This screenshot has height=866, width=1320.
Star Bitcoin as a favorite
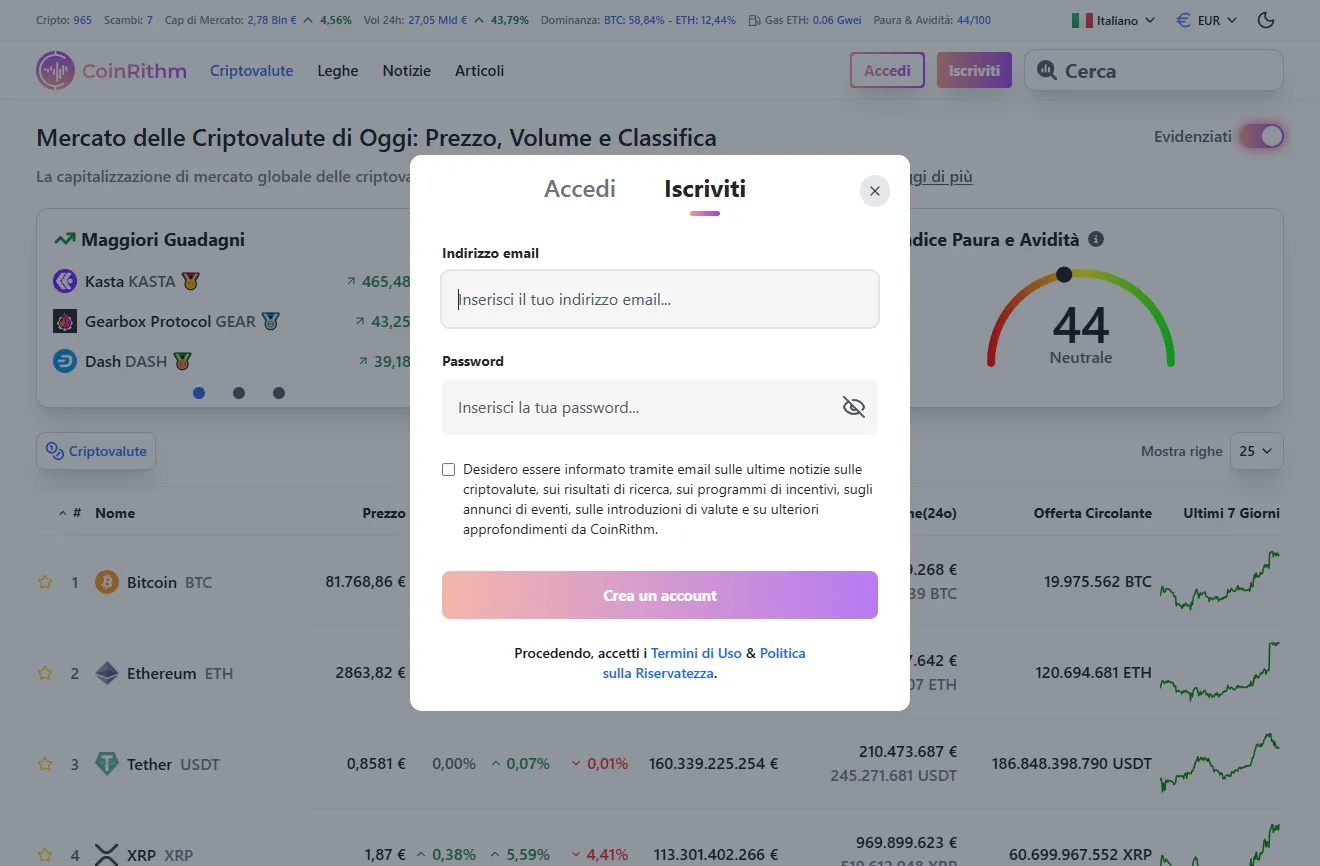pos(44,581)
